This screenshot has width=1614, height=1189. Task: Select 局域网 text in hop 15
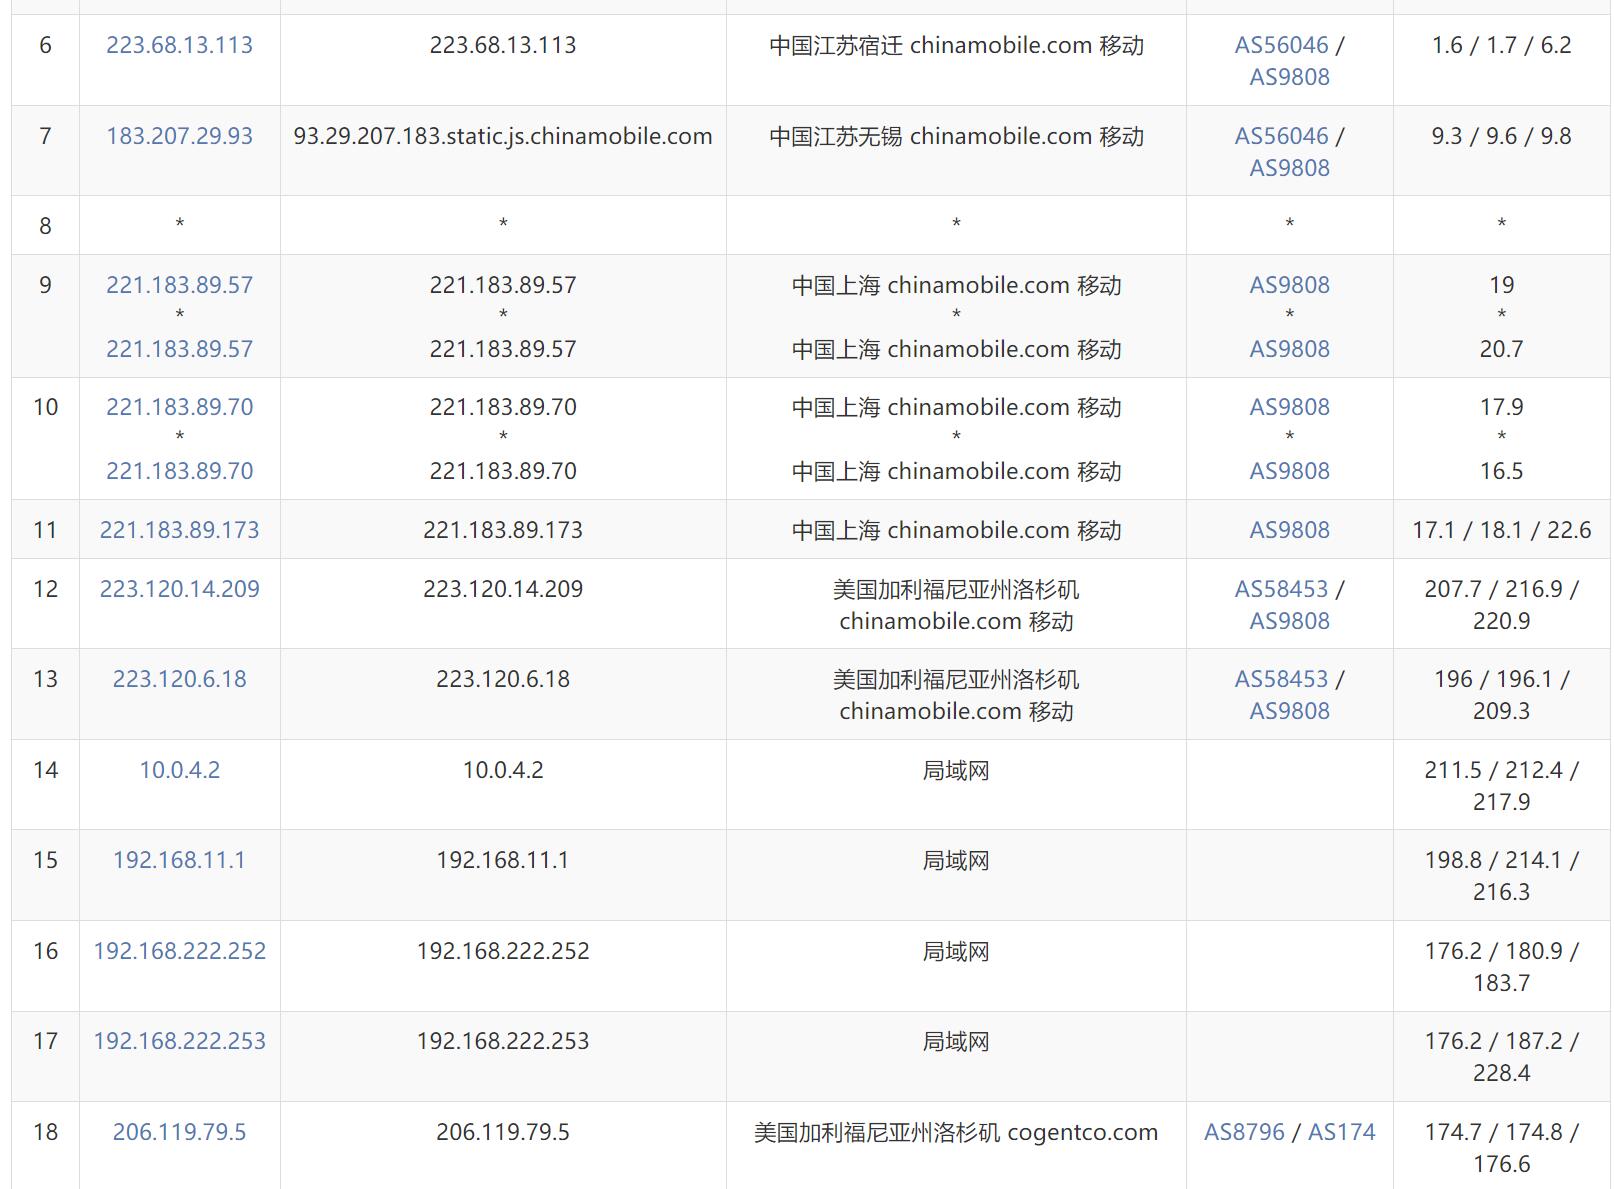coord(956,860)
